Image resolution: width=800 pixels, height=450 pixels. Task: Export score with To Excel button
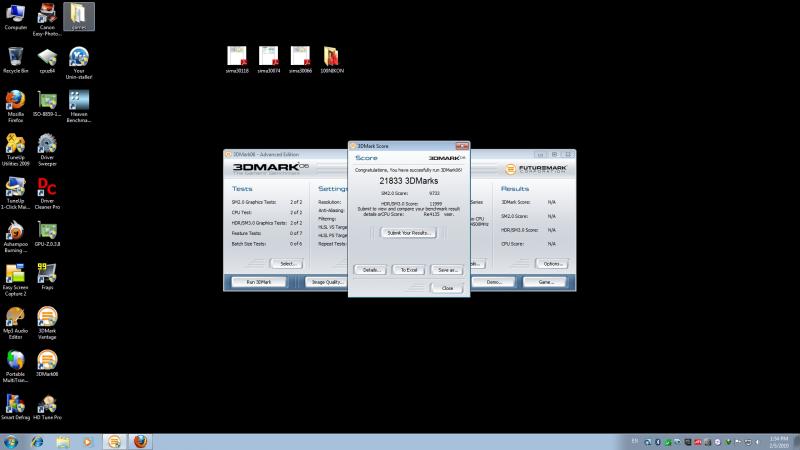pos(409,270)
